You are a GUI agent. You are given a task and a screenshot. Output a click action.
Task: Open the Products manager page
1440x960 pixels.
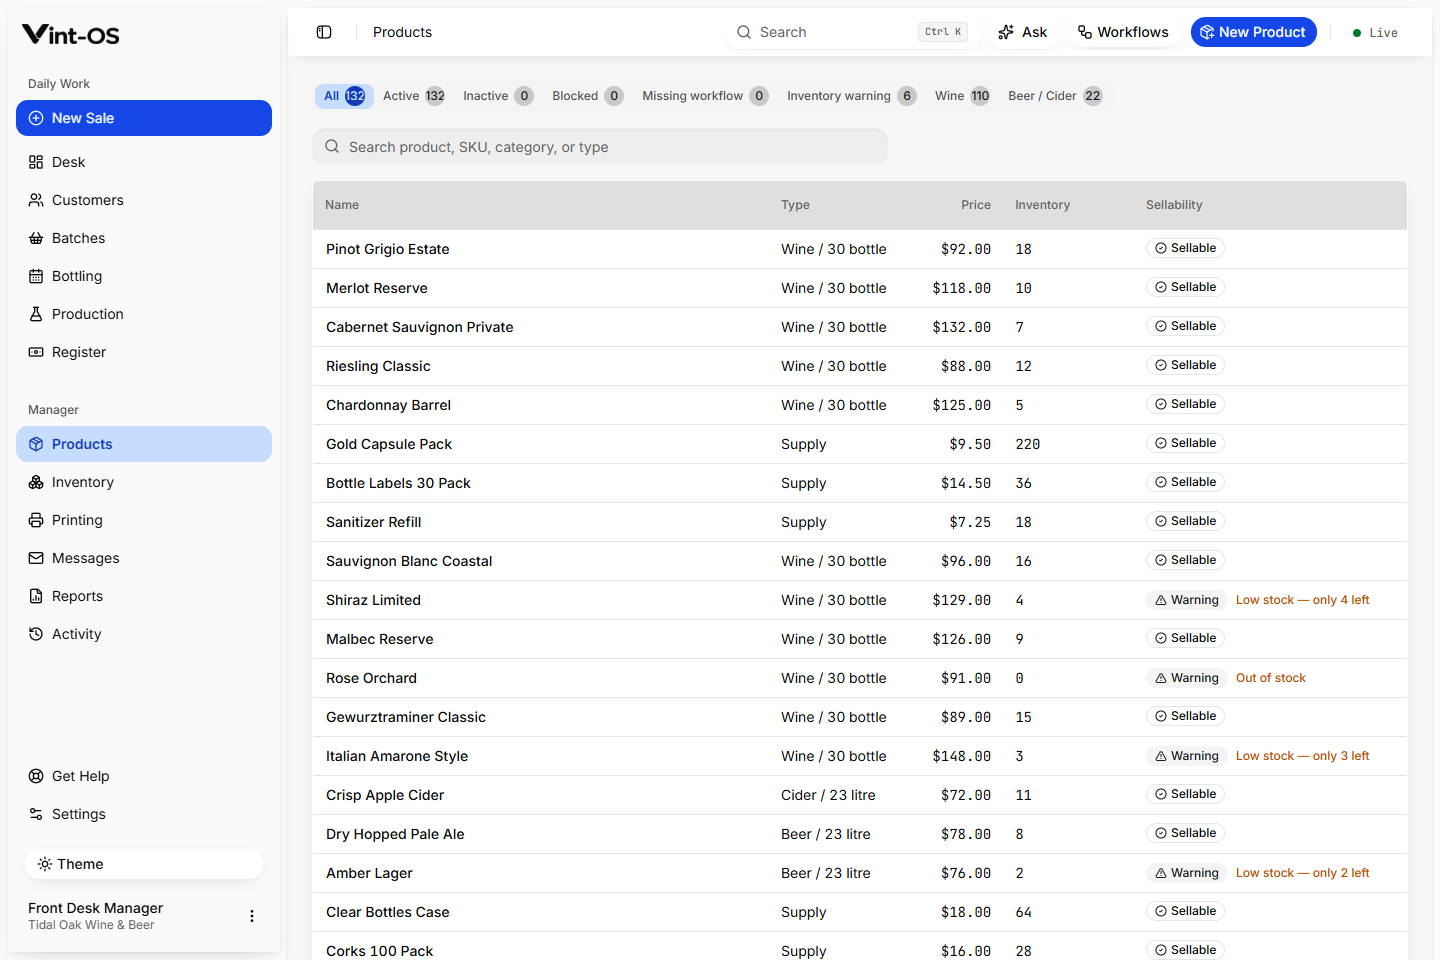tap(144, 444)
